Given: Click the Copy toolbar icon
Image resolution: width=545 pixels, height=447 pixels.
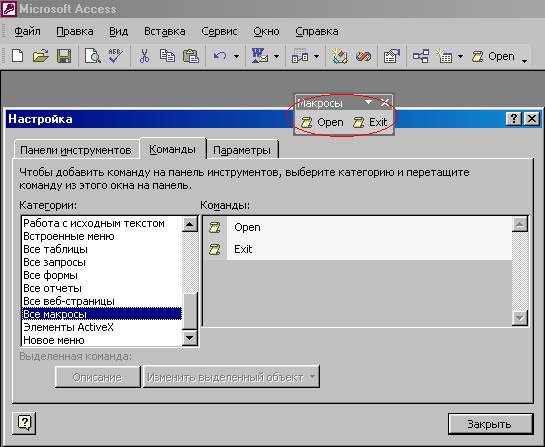Looking at the screenshot, I should point(167,56).
